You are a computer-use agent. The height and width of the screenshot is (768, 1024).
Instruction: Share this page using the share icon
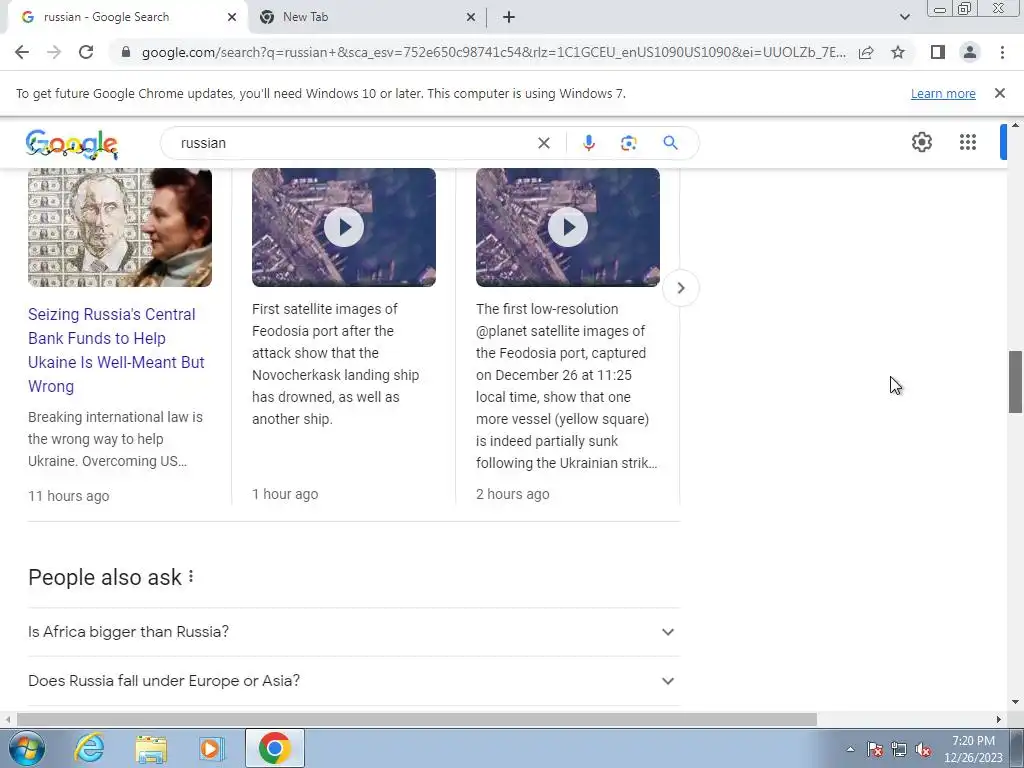[866, 52]
